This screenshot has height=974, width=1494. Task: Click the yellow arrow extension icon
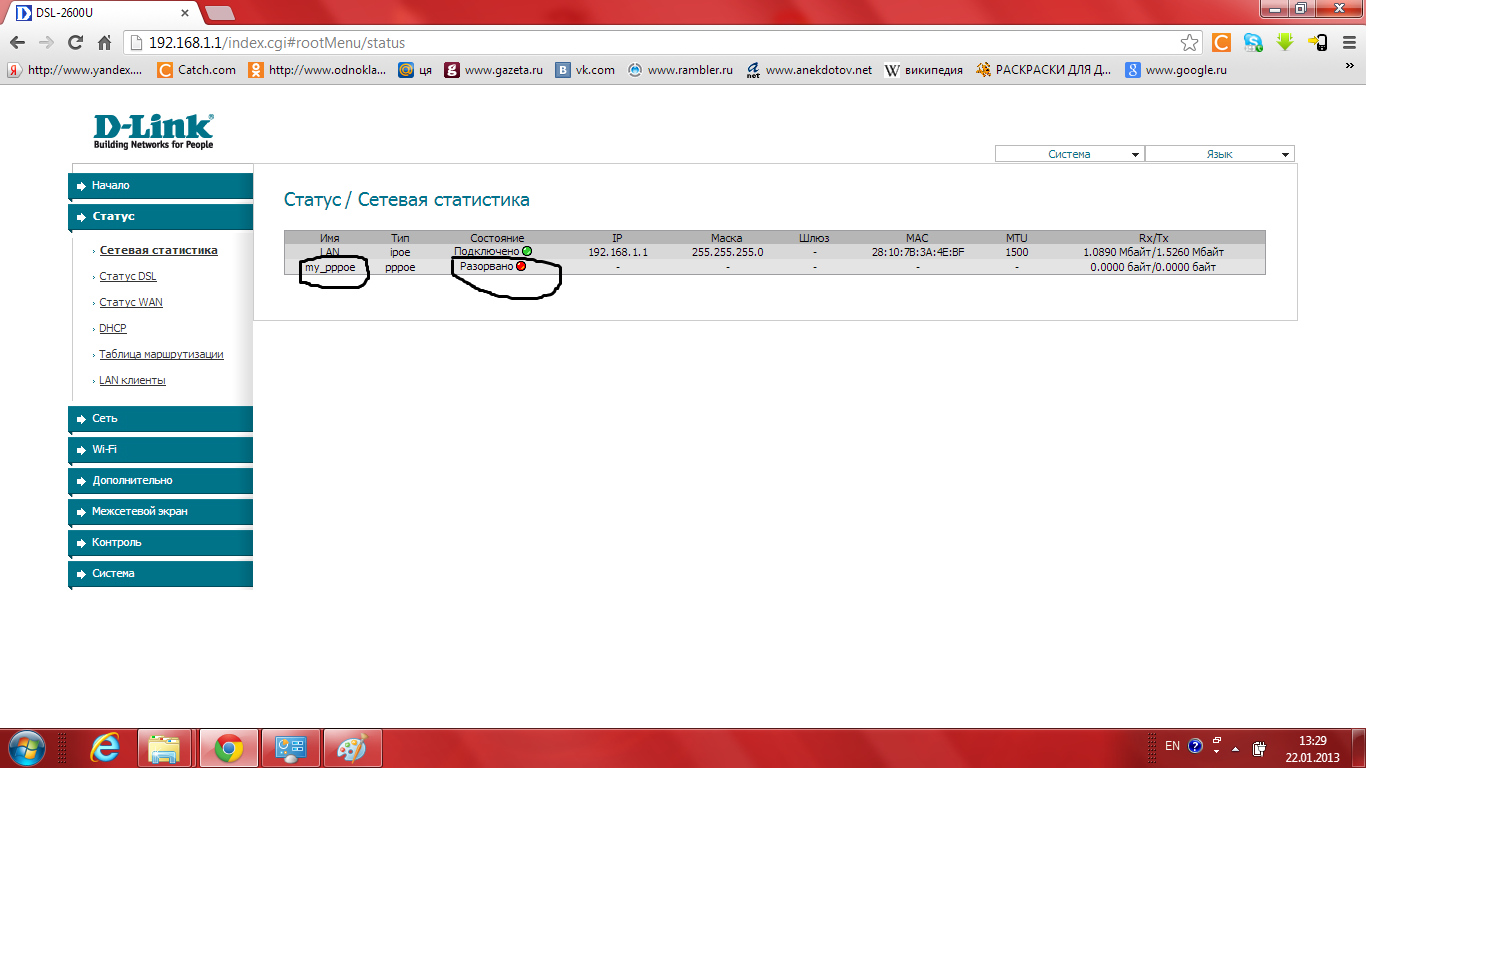coord(1317,42)
